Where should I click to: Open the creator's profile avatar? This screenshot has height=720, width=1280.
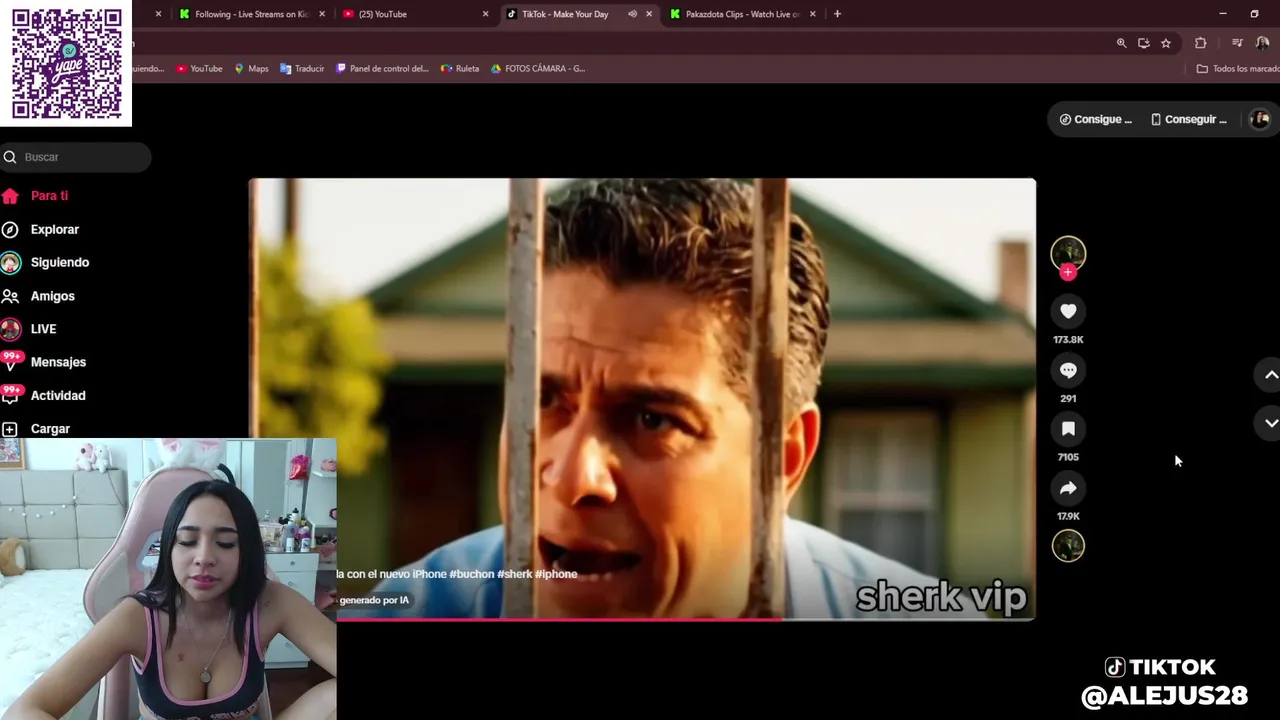1068,253
